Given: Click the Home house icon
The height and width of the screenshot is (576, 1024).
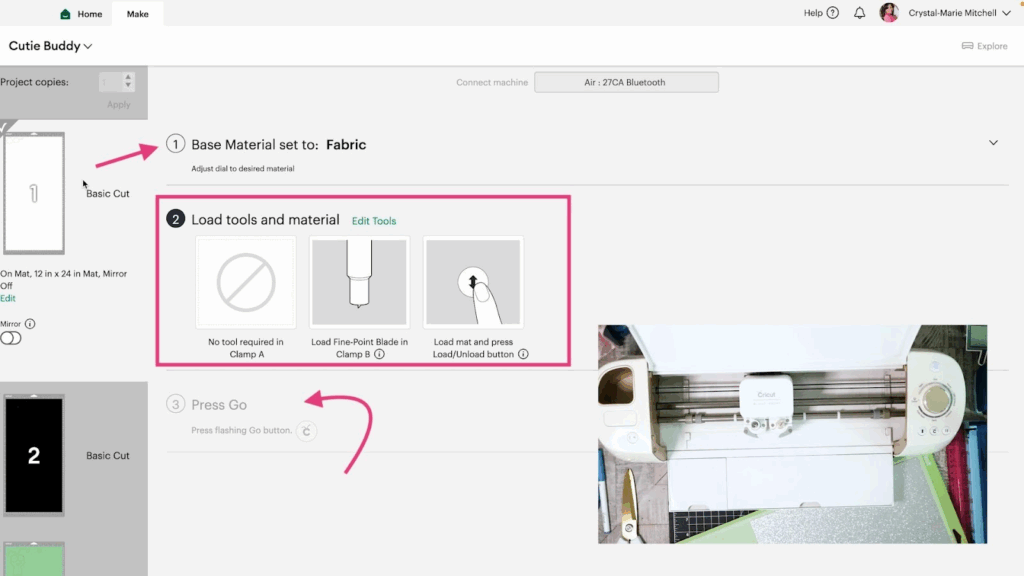Looking at the screenshot, I should (x=65, y=14).
